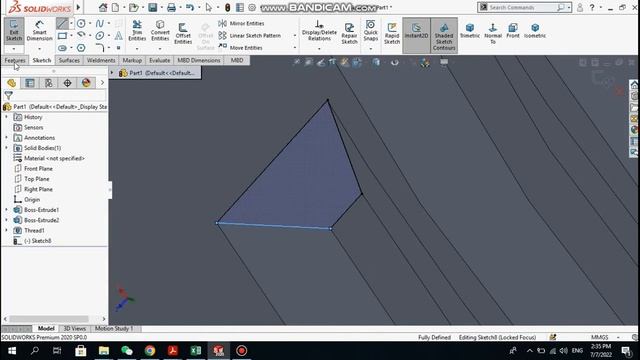Click Offset Entities tool

[x=183, y=33]
